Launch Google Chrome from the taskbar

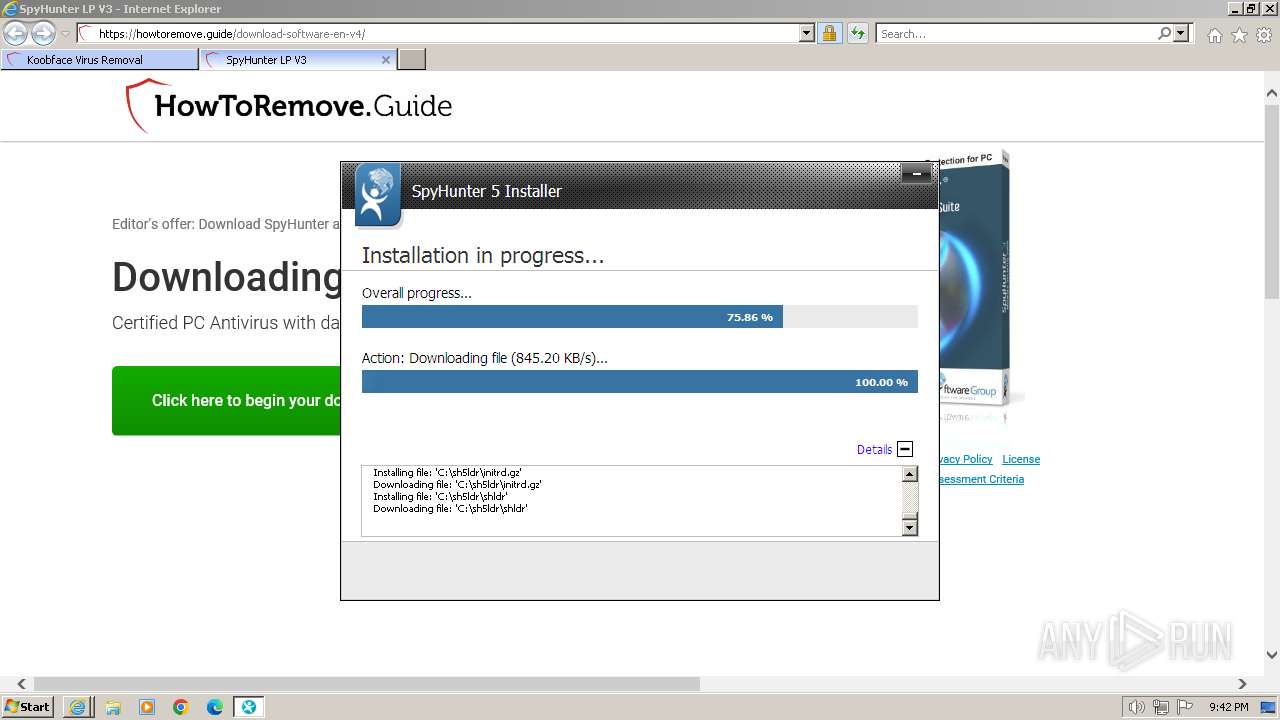tap(181, 707)
